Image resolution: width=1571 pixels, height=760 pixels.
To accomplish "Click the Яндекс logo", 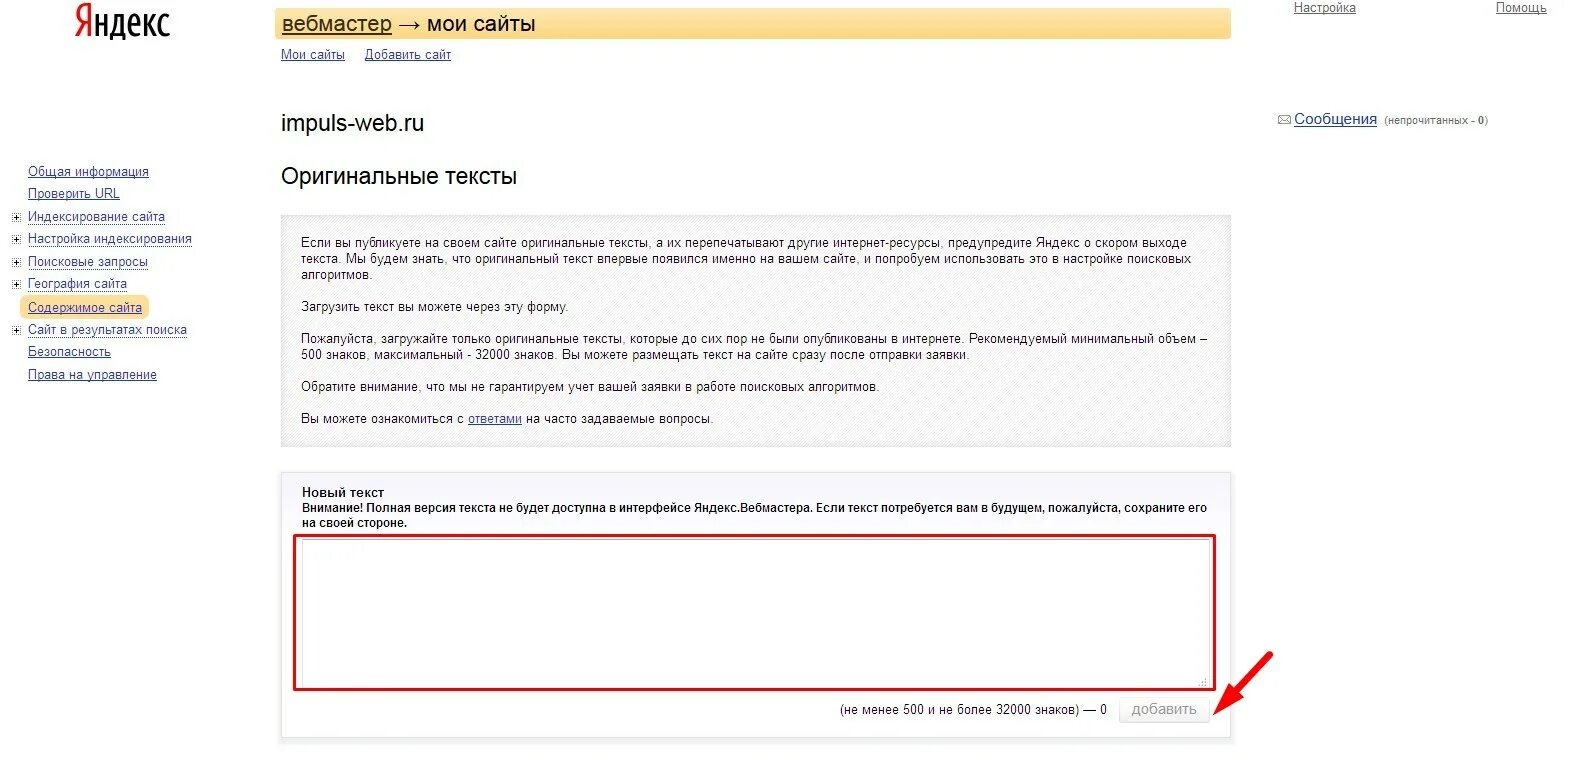I will [x=122, y=21].
